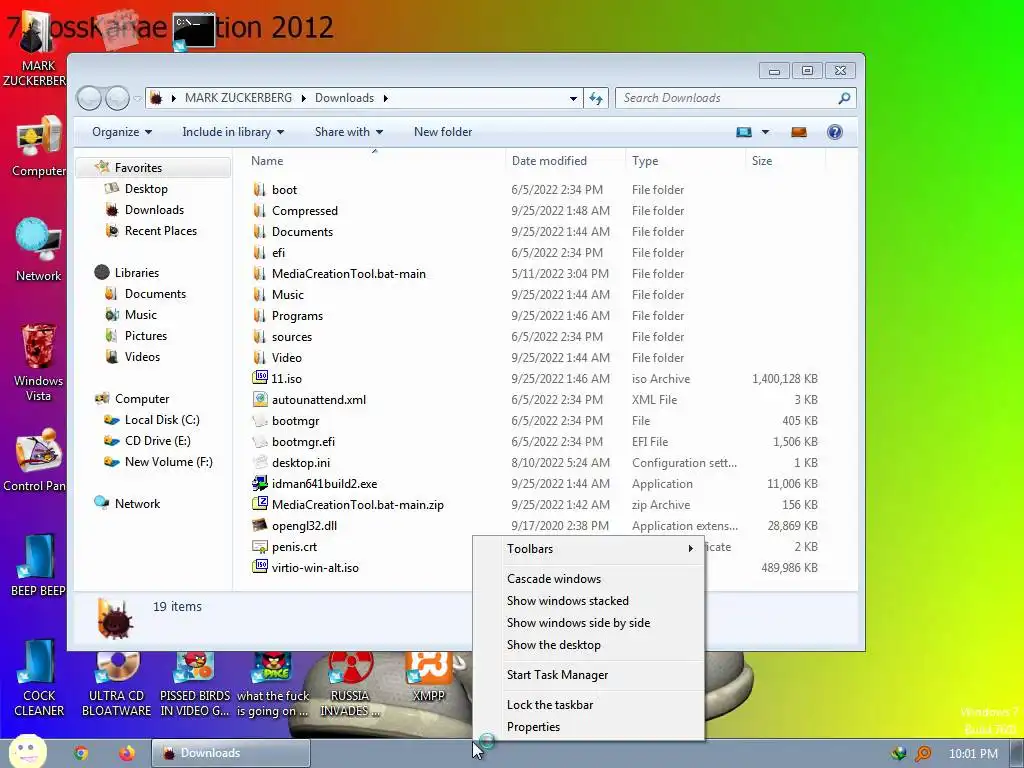The width and height of the screenshot is (1024, 768).
Task: Click the search magnifier icon
Action: (x=844, y=98)
